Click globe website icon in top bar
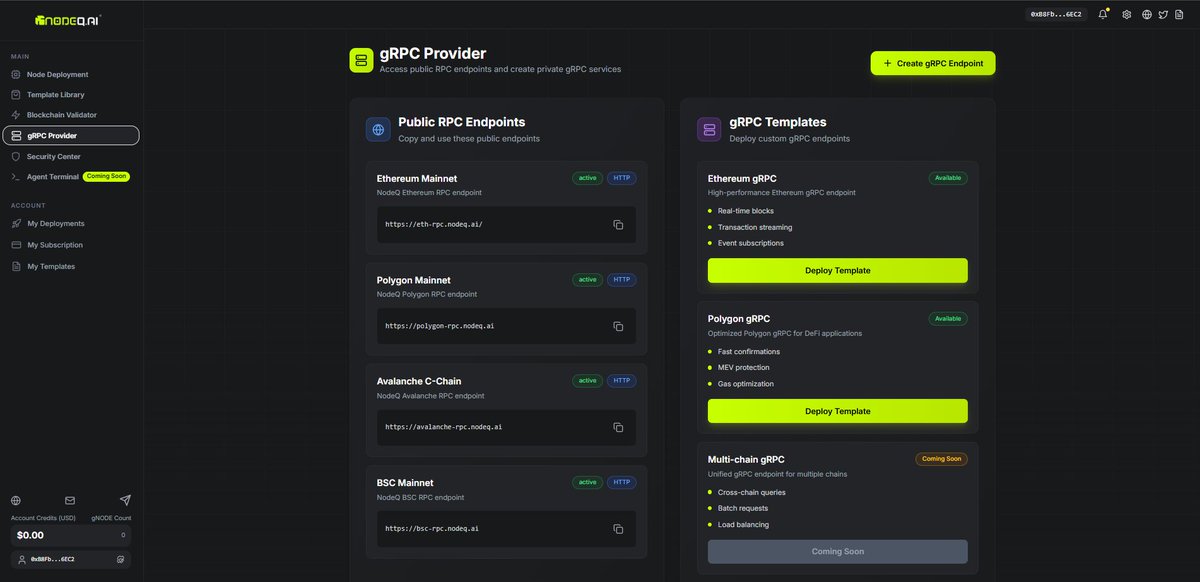The height and width of the screenshot is (582, 1200). click(1147, 15)
